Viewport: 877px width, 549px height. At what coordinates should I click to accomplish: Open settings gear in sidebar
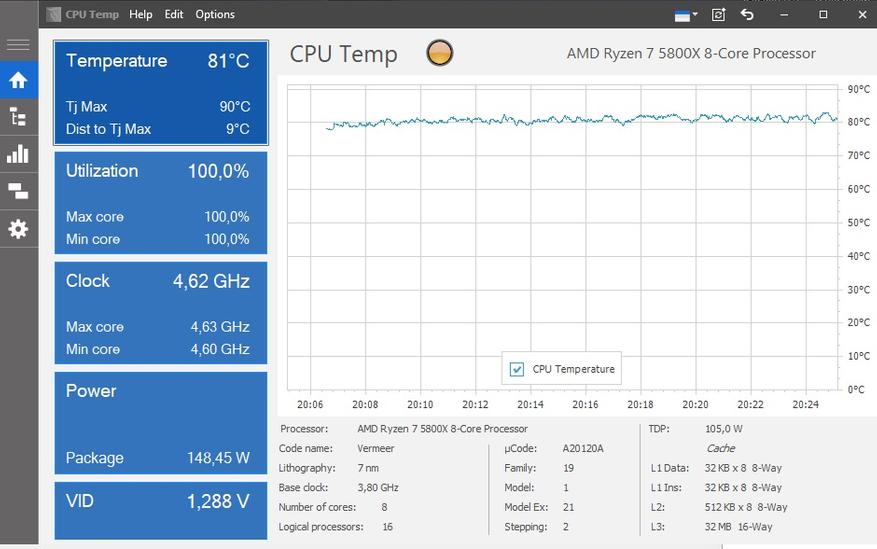coord(18,229)
